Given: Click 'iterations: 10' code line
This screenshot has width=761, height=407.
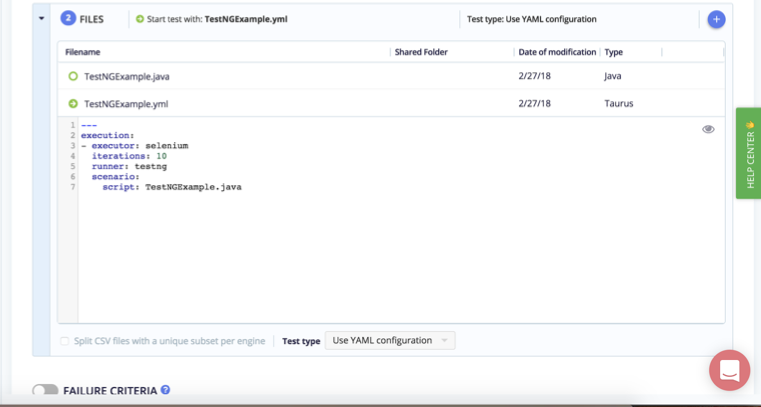Looking at the screenshot, I should 129,156.
